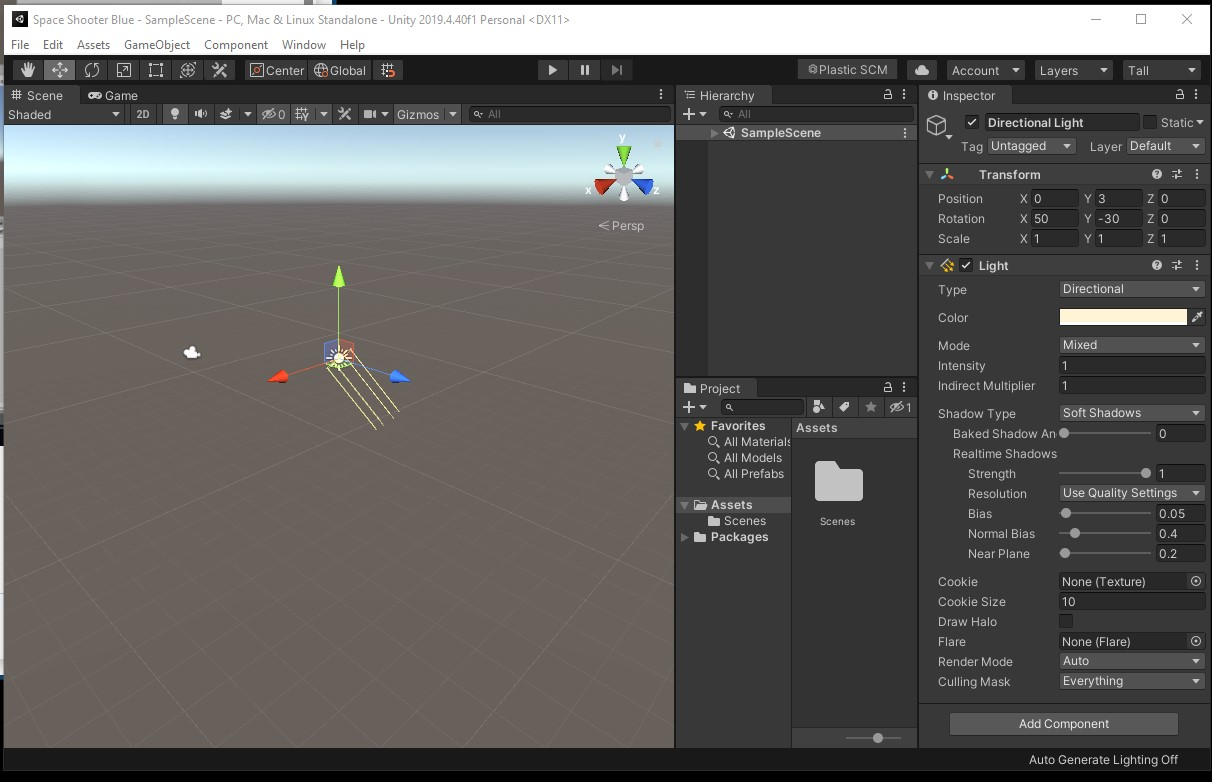Screen dimensions: 1212x782
Task: Click the Pause button
Action: coord(585,70)
